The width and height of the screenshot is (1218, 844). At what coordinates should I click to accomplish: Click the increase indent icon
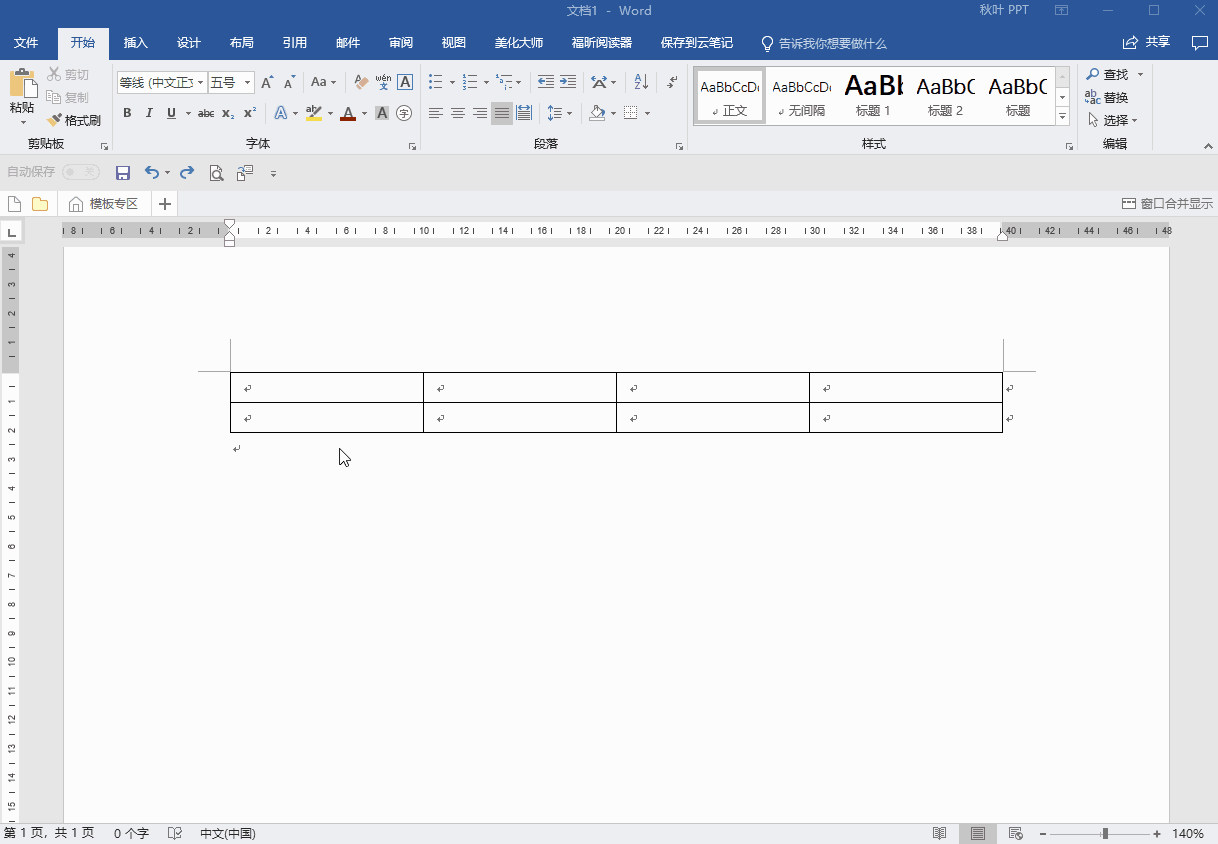pyautogui.click(x=568, y=82)
